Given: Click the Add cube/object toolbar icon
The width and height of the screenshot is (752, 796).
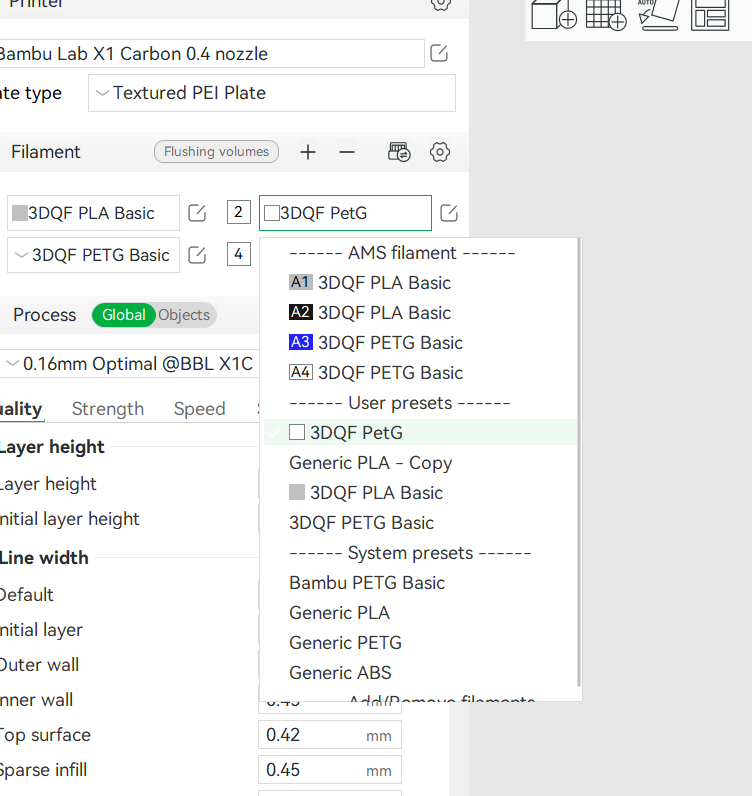Looking at the screenshot, I should click(x=553, y=14).
